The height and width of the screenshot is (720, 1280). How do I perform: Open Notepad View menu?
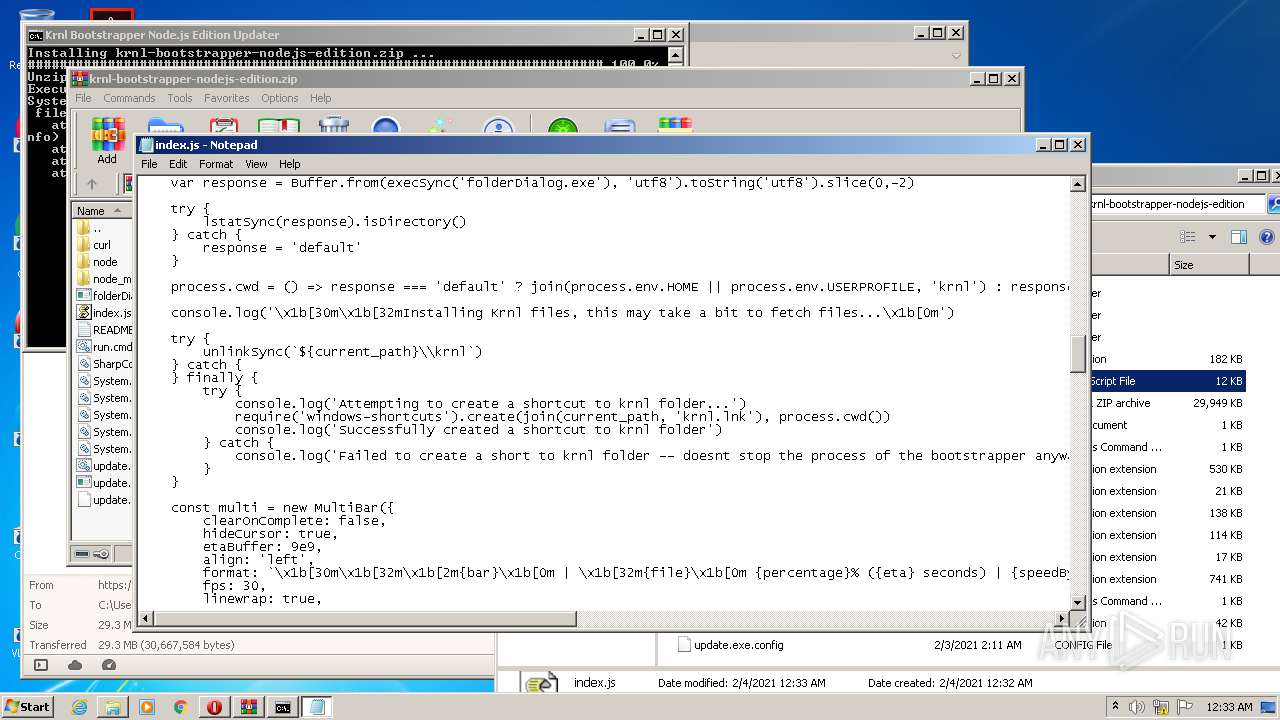tap(256, 164)
